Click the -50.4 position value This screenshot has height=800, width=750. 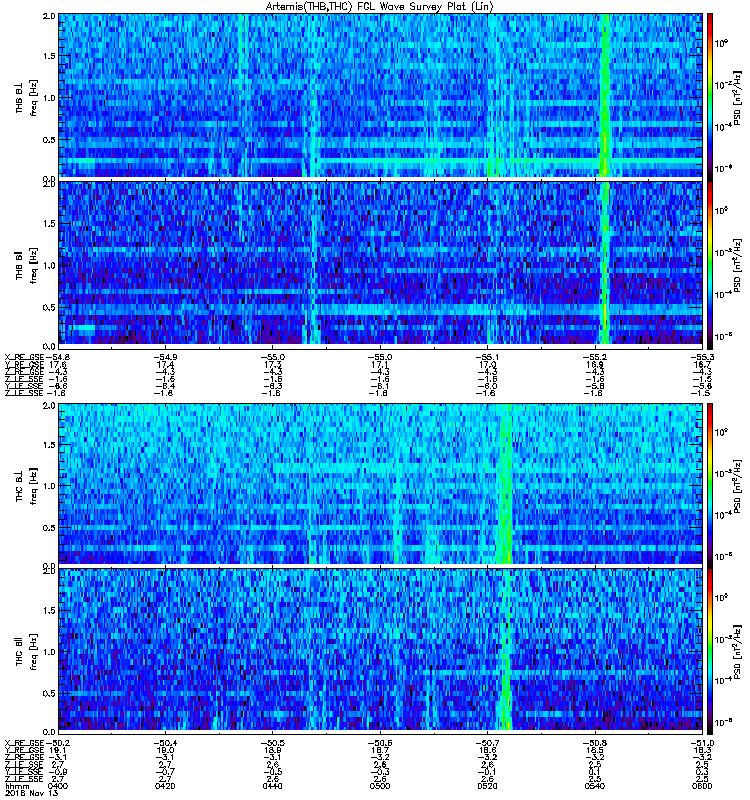click(165, 743)
